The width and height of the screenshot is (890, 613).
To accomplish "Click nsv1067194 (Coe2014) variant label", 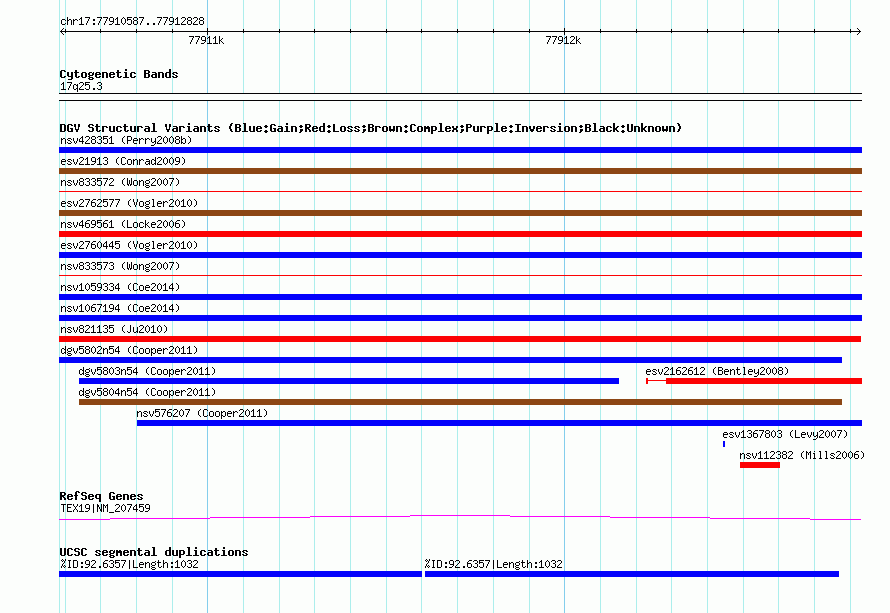I will [x=120, y=308].
